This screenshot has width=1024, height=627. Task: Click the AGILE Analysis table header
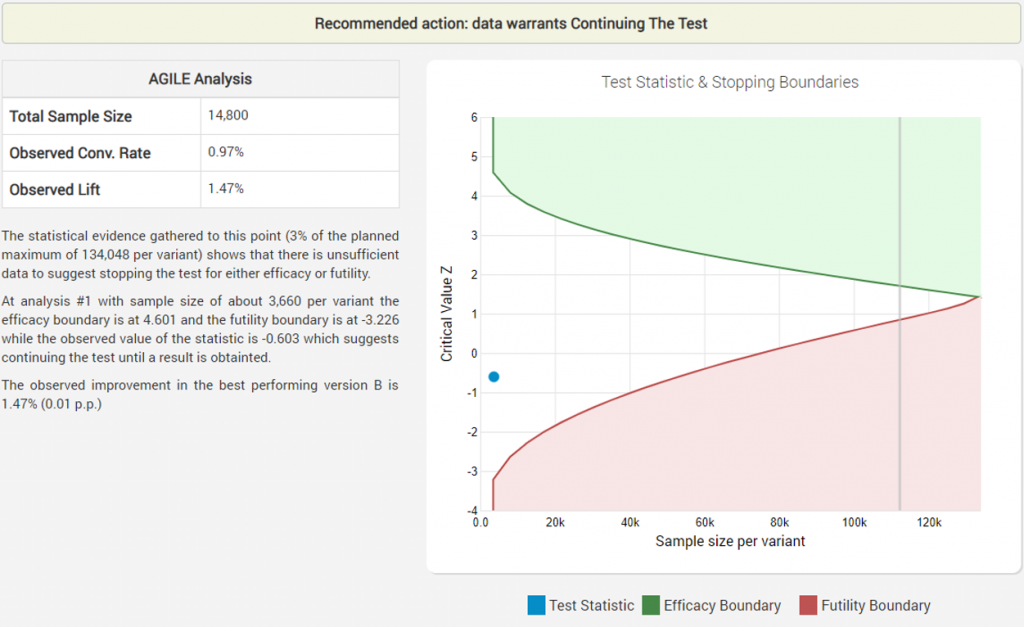(x=200, y=79)
